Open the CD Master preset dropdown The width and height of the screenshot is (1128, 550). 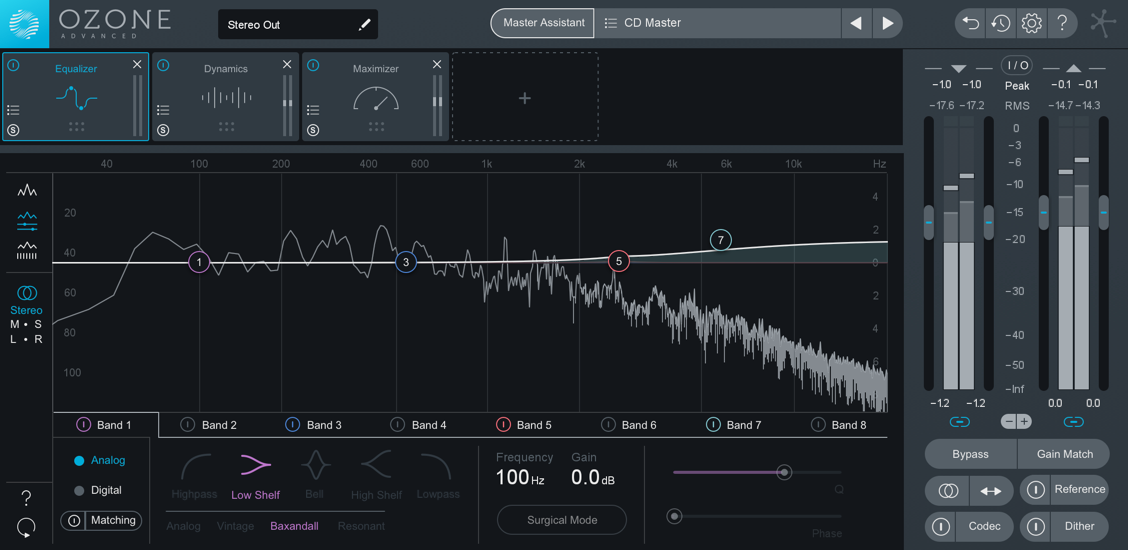point(718,24)
